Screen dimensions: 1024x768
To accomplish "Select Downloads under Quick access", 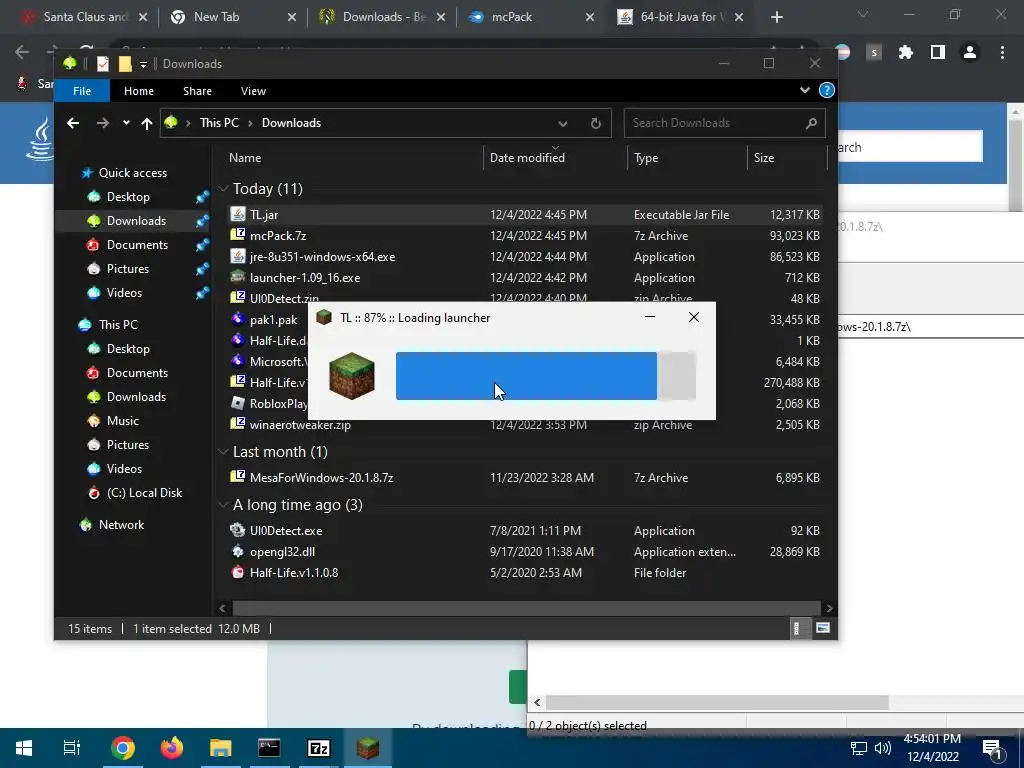I will click(x=136, y=221).
